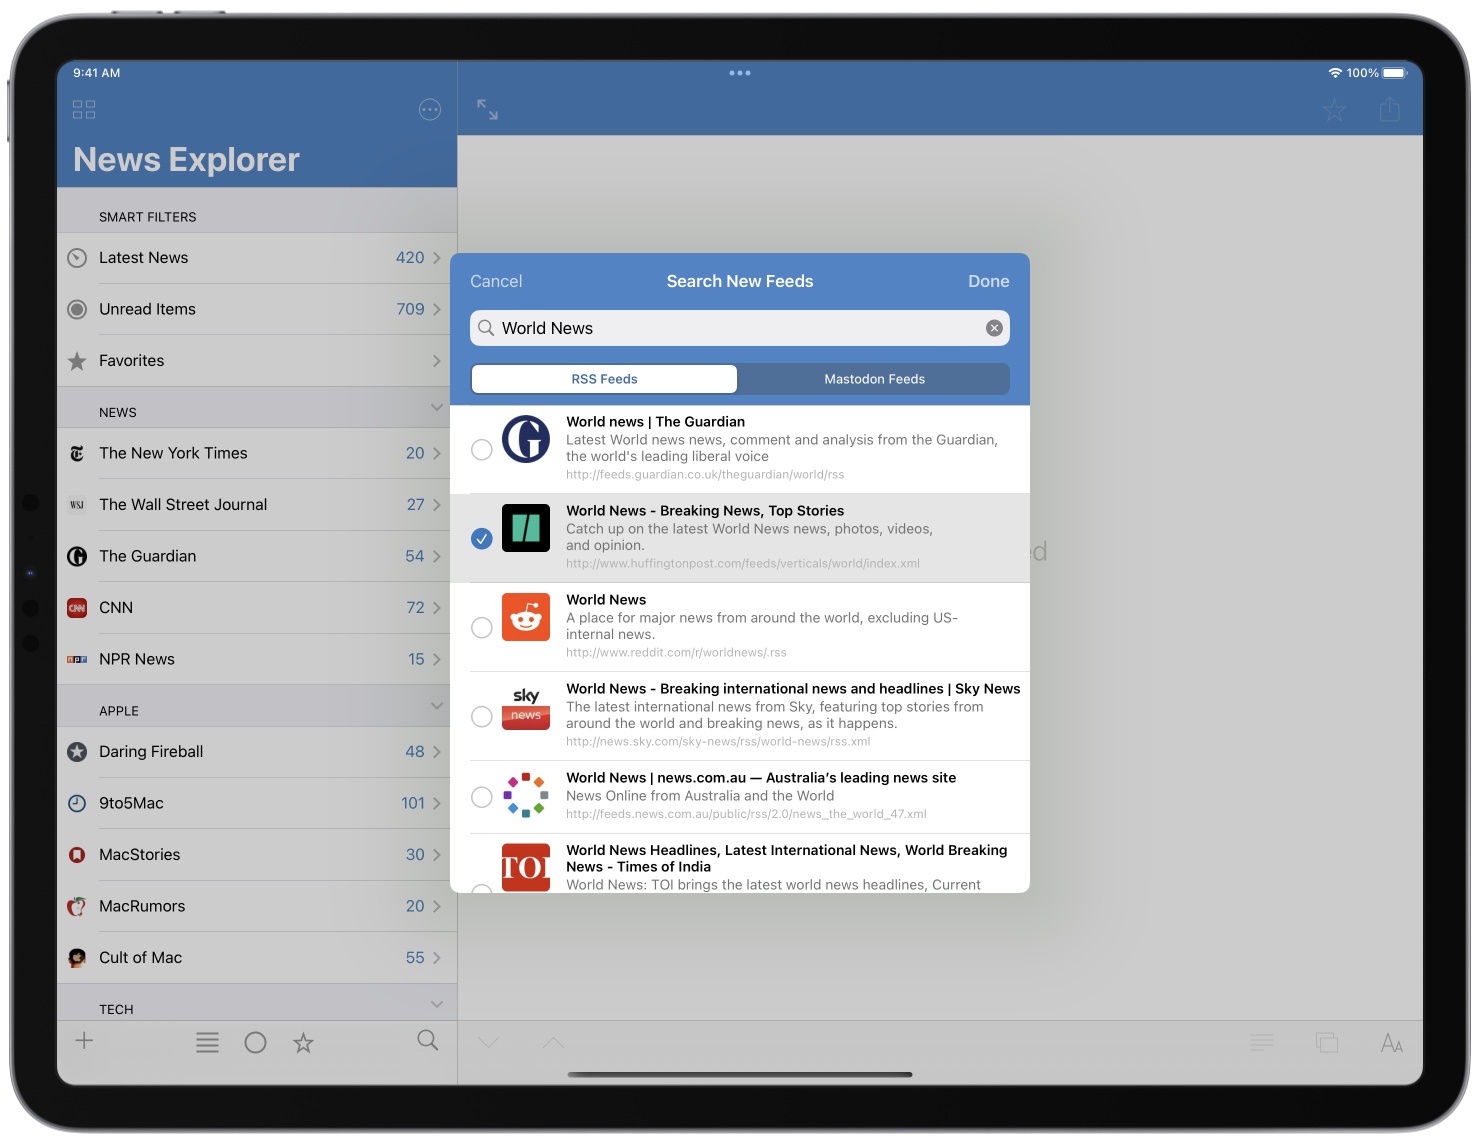The width and height of the screenshot is (1480, 1146).
Task: Click the Times of India TOI logo
Action: click(x=526, y=867)
